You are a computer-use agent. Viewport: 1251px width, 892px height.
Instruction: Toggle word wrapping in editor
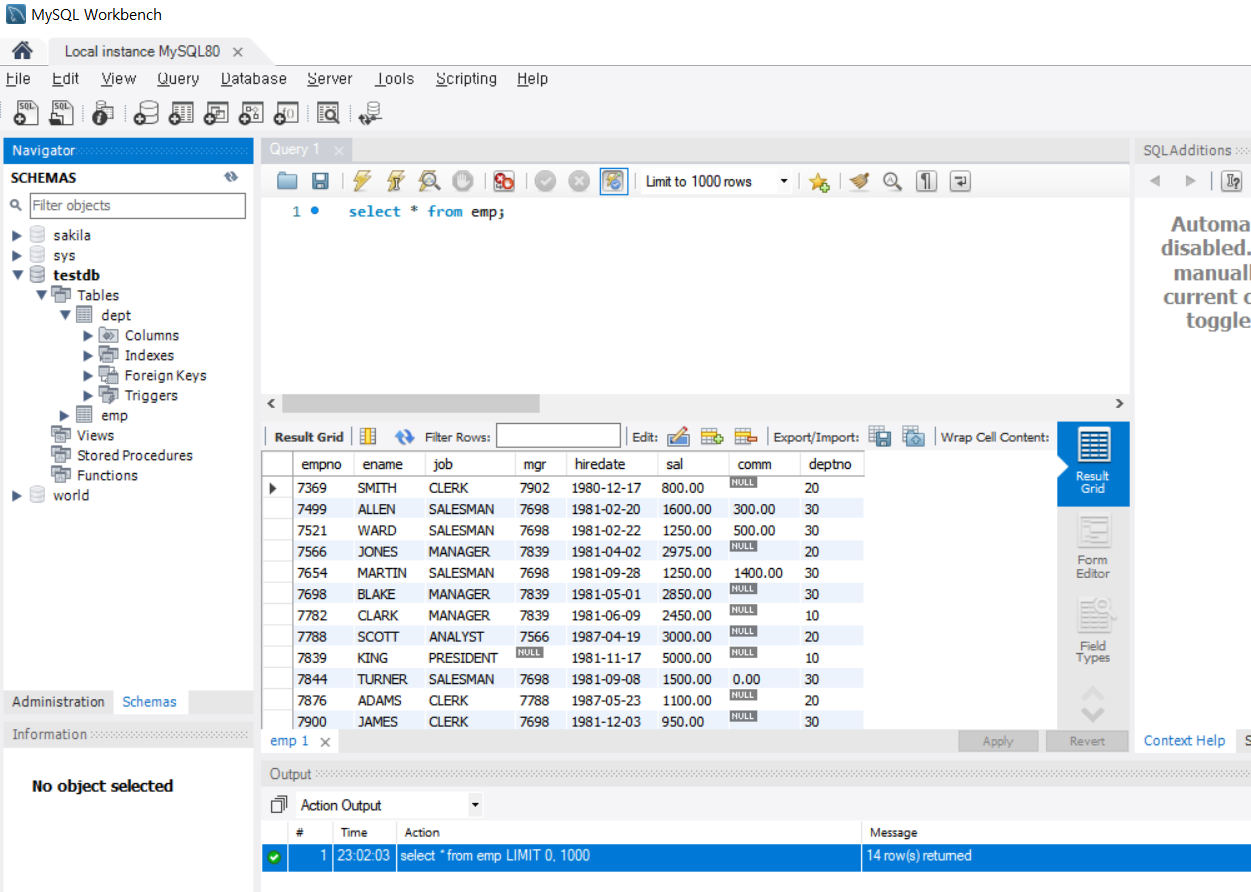click(960, 181)
